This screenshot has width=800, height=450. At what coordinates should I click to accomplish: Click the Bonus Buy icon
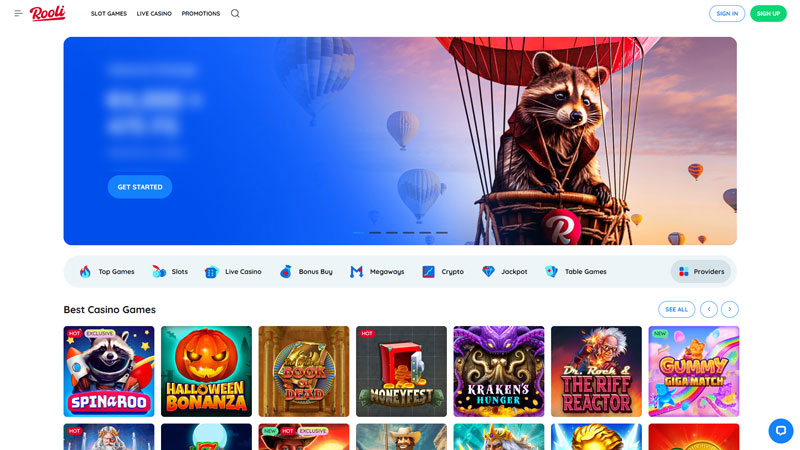coord(285,271)
